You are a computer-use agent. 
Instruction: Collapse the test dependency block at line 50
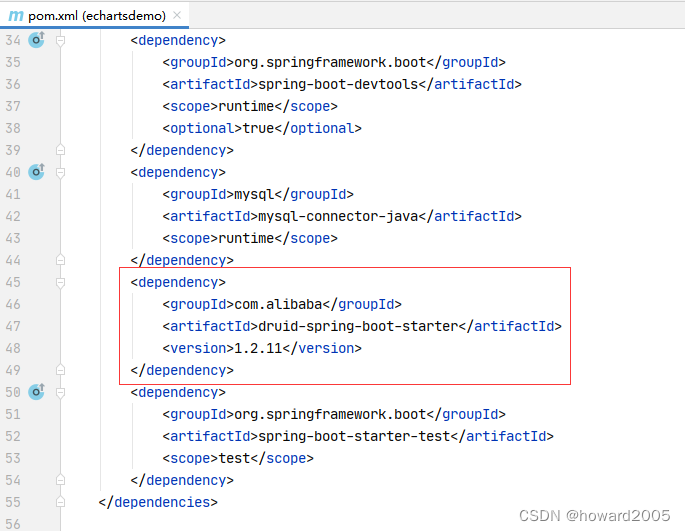tap(61, 392)
